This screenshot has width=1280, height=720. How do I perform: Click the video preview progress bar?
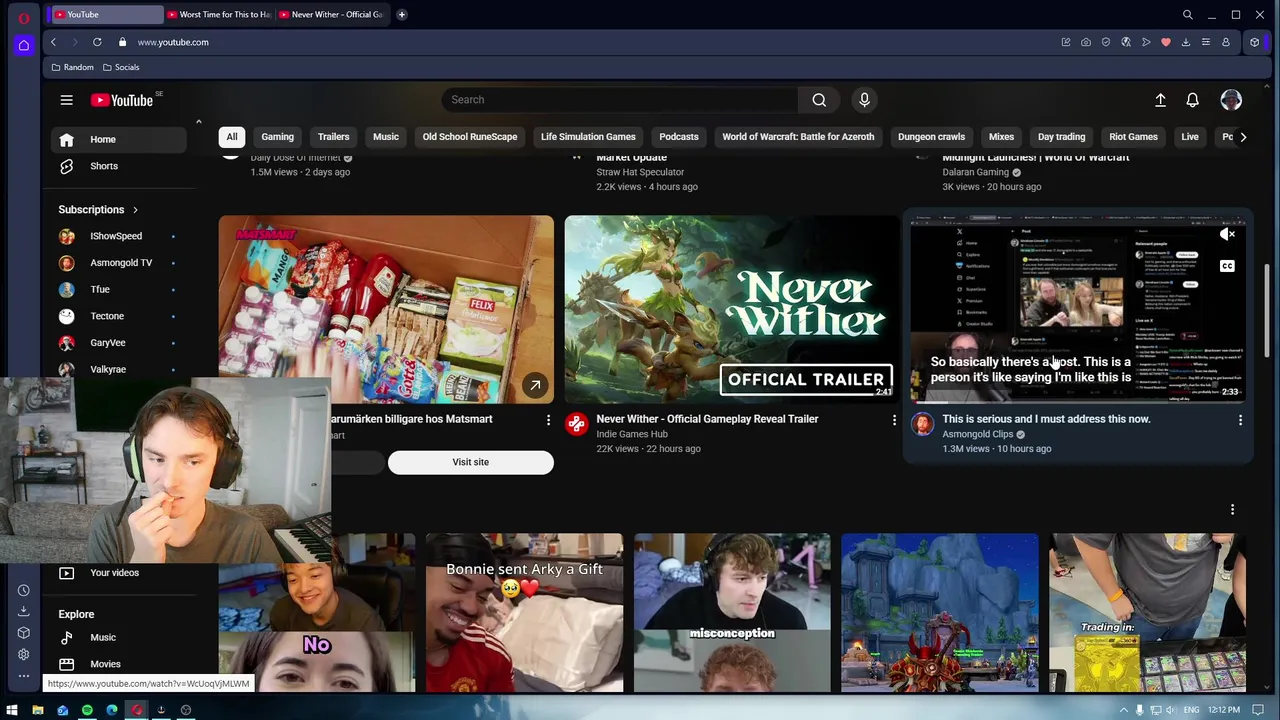1078,401
